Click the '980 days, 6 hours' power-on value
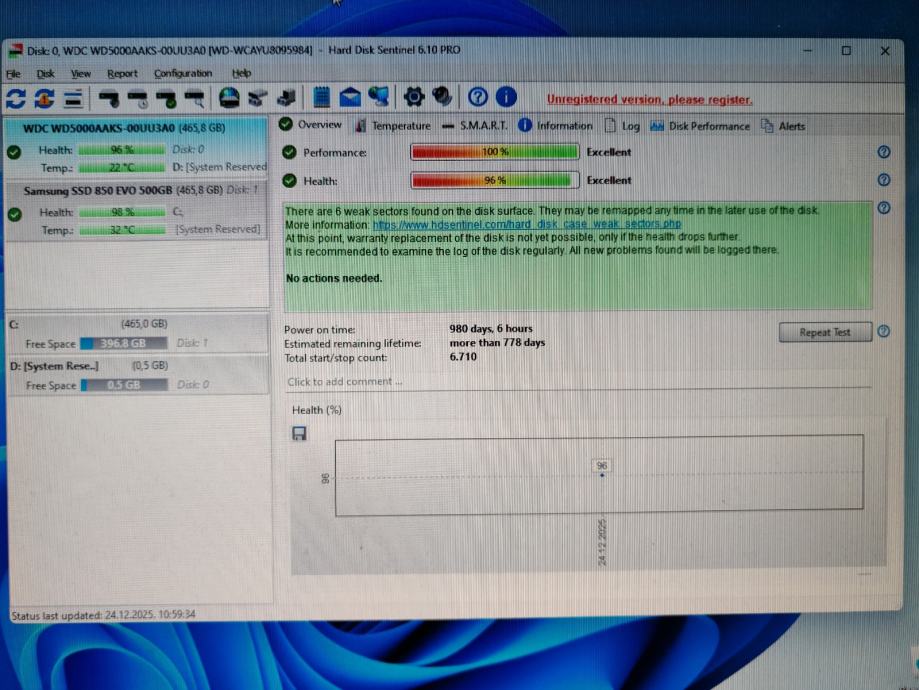Image resolution: width=919 pixels, height=690 pixels. click(491, 329)
